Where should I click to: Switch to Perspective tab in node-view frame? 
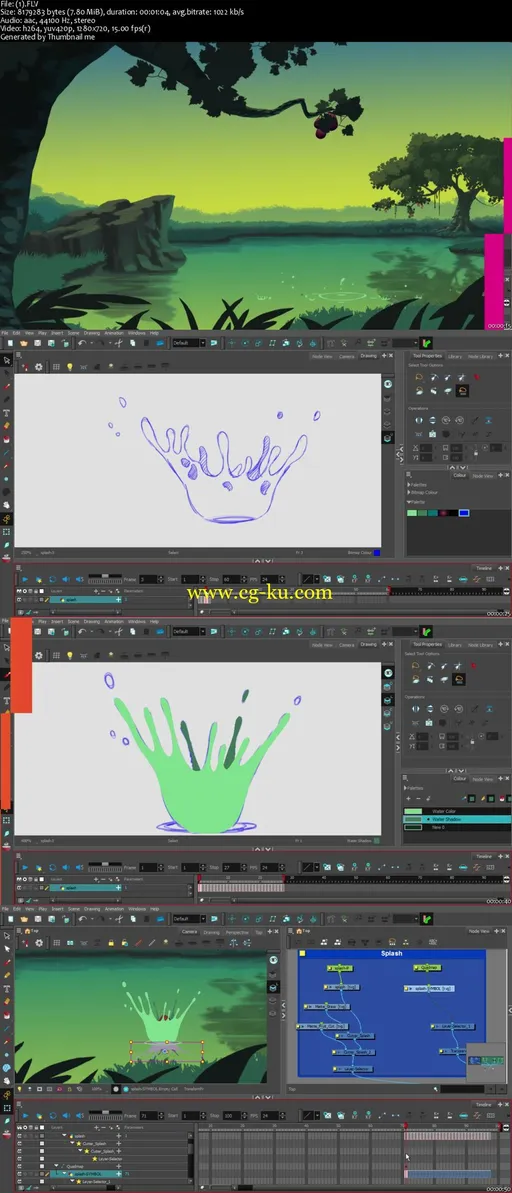[237, 932]
